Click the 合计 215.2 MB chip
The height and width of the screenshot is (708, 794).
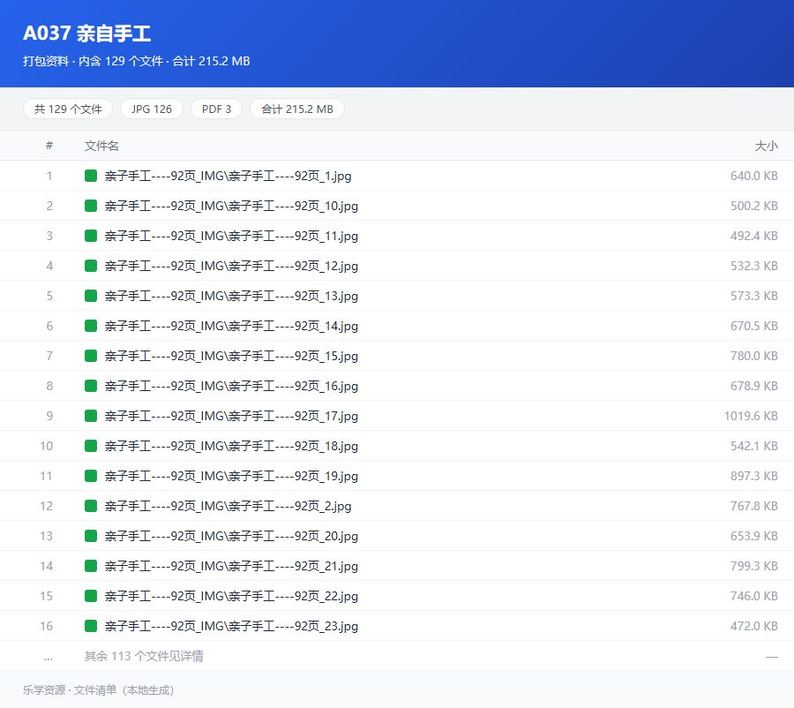297,109
